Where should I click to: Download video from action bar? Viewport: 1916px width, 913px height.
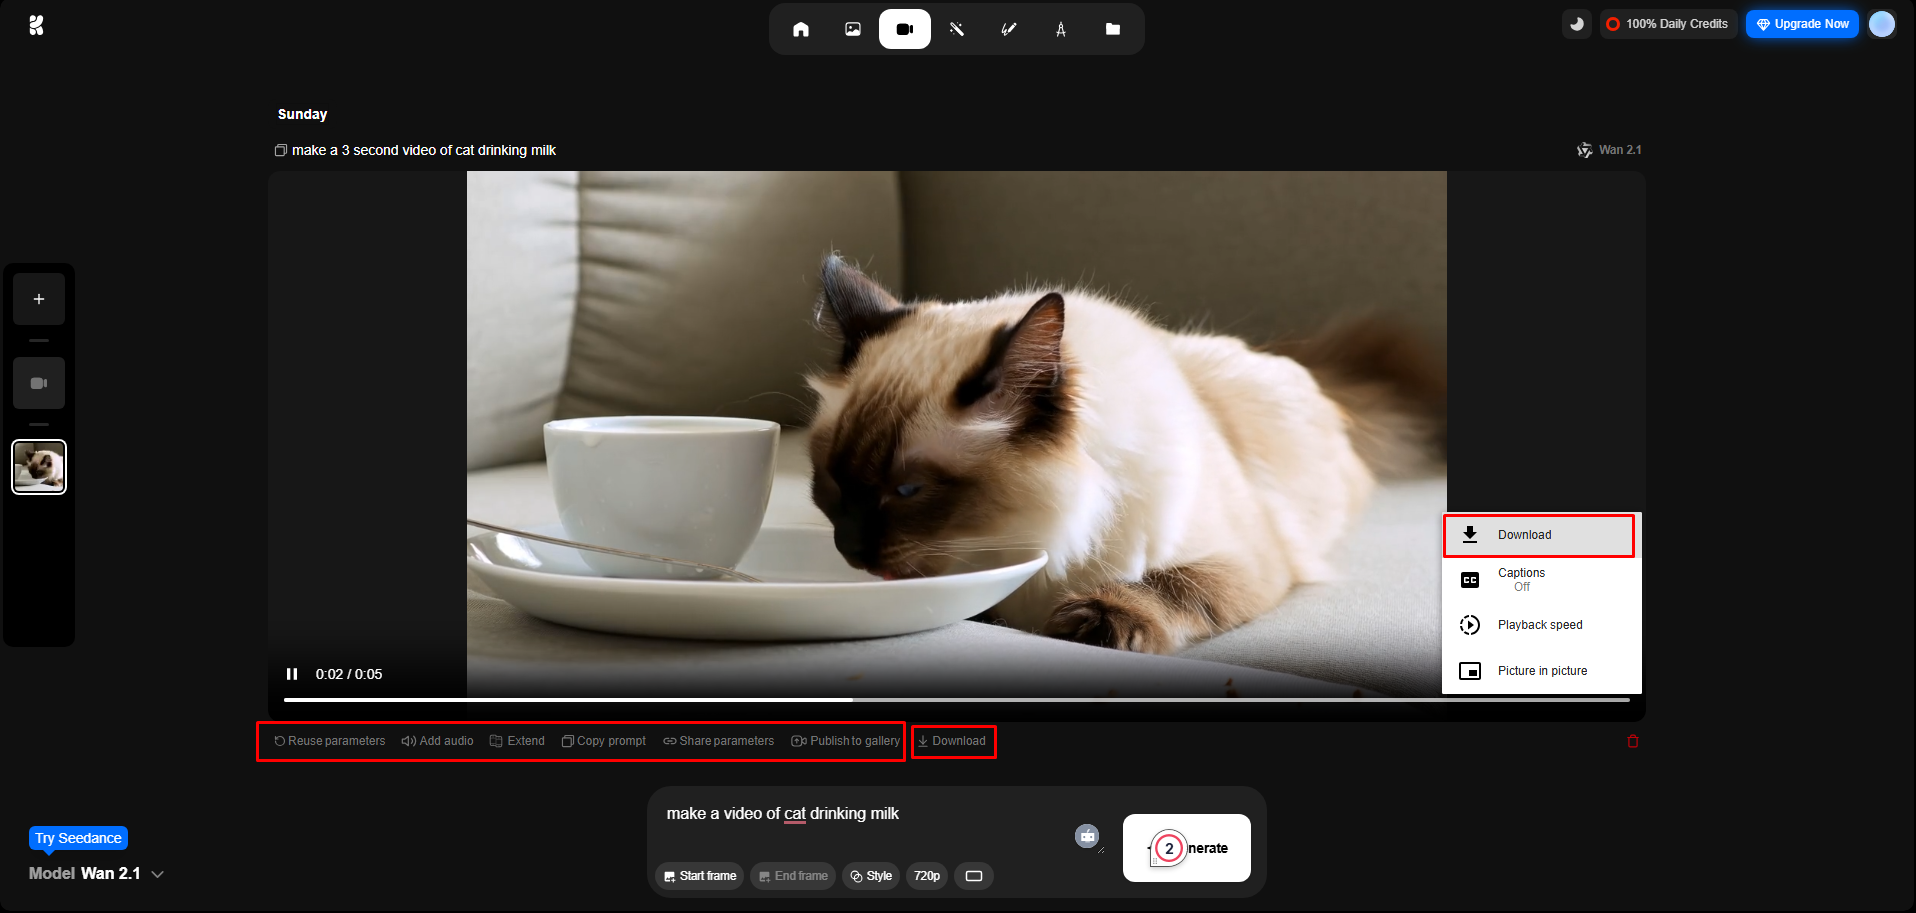(x=952, y=741)
